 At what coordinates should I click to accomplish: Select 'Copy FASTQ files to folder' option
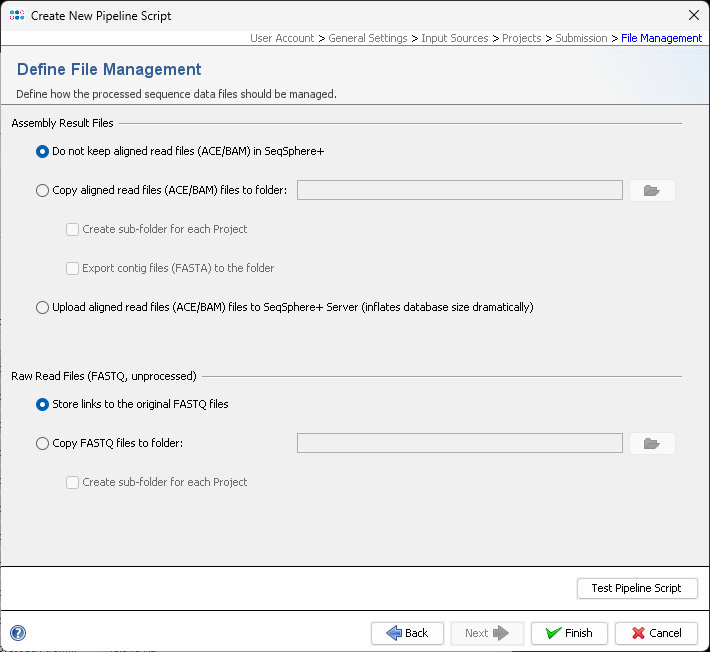point(42,444)
